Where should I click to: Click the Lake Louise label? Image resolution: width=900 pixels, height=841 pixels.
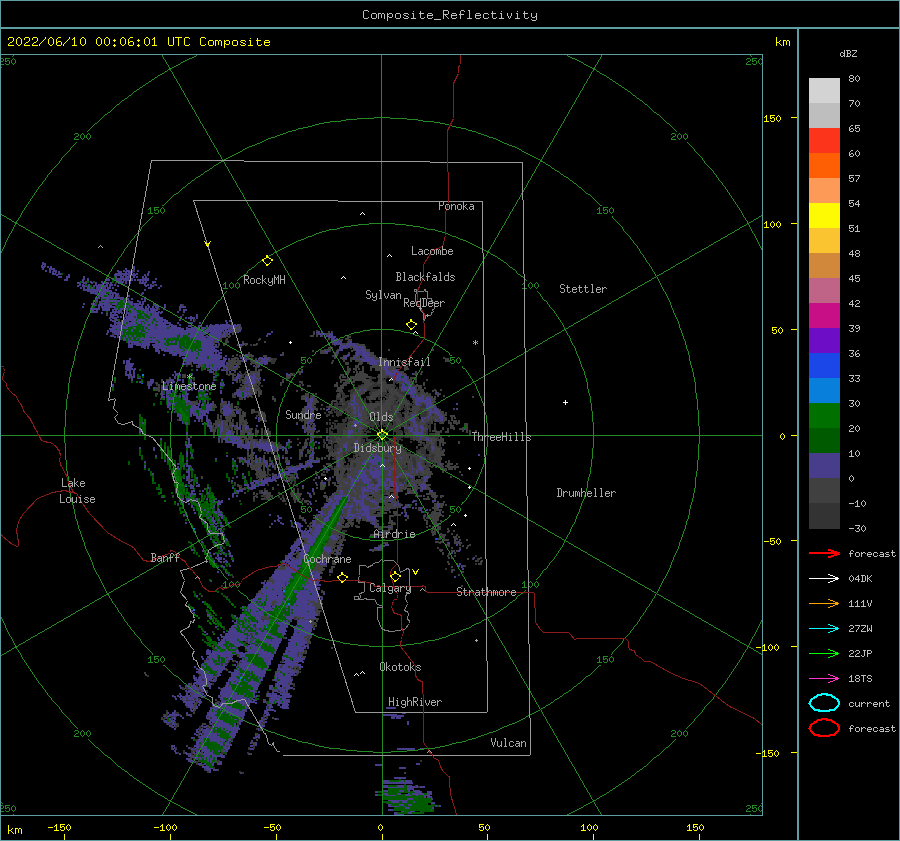[77, 491]
